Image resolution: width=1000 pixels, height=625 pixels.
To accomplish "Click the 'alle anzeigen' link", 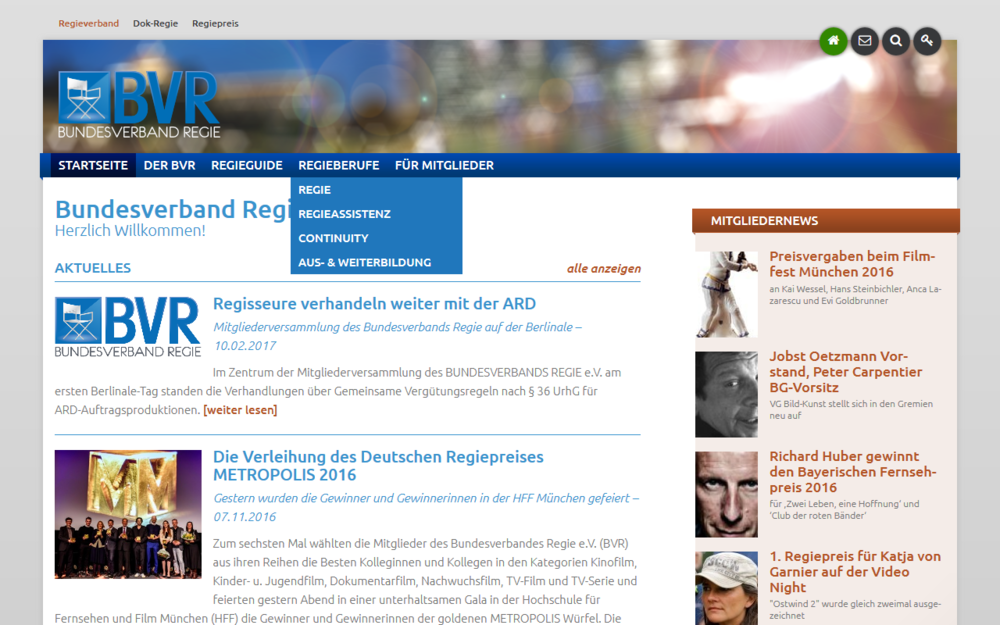I will coord(604,268).
